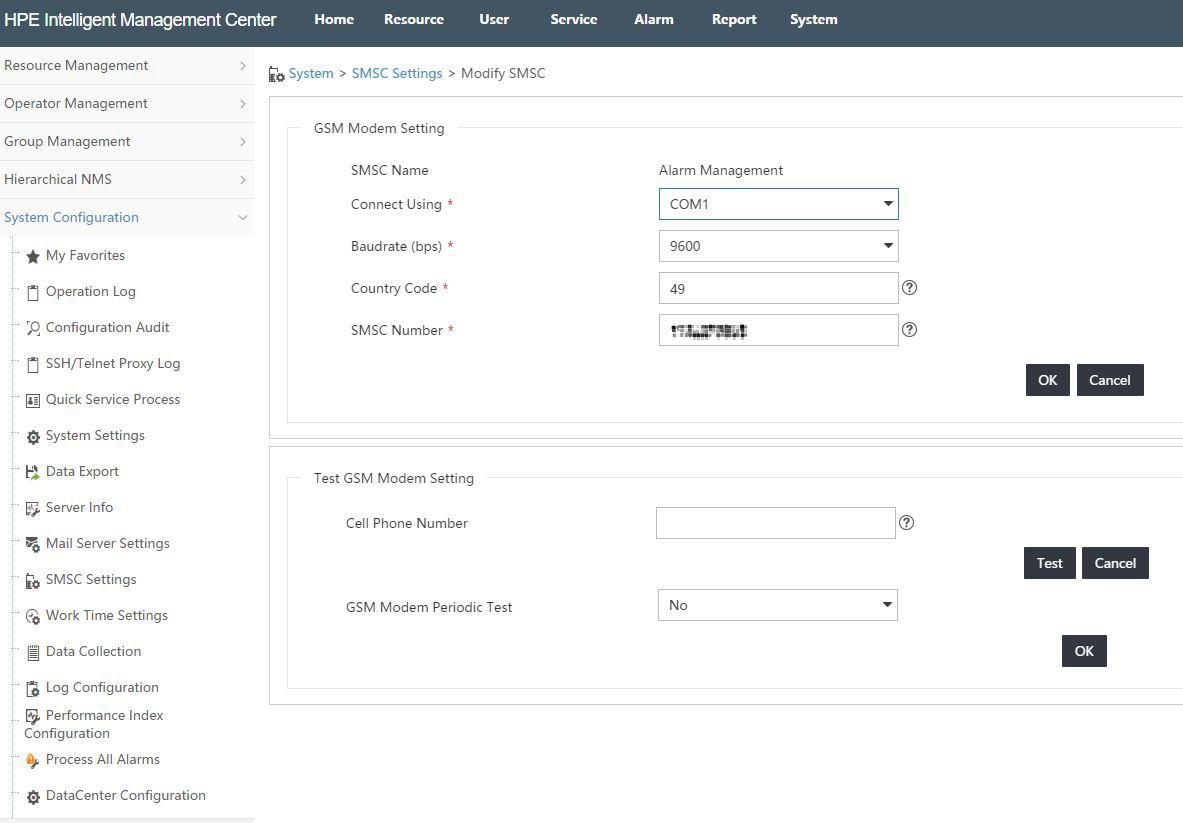
Task: Expand the Resource Management section
Action: pyautogui.click(x=127, y=66)
